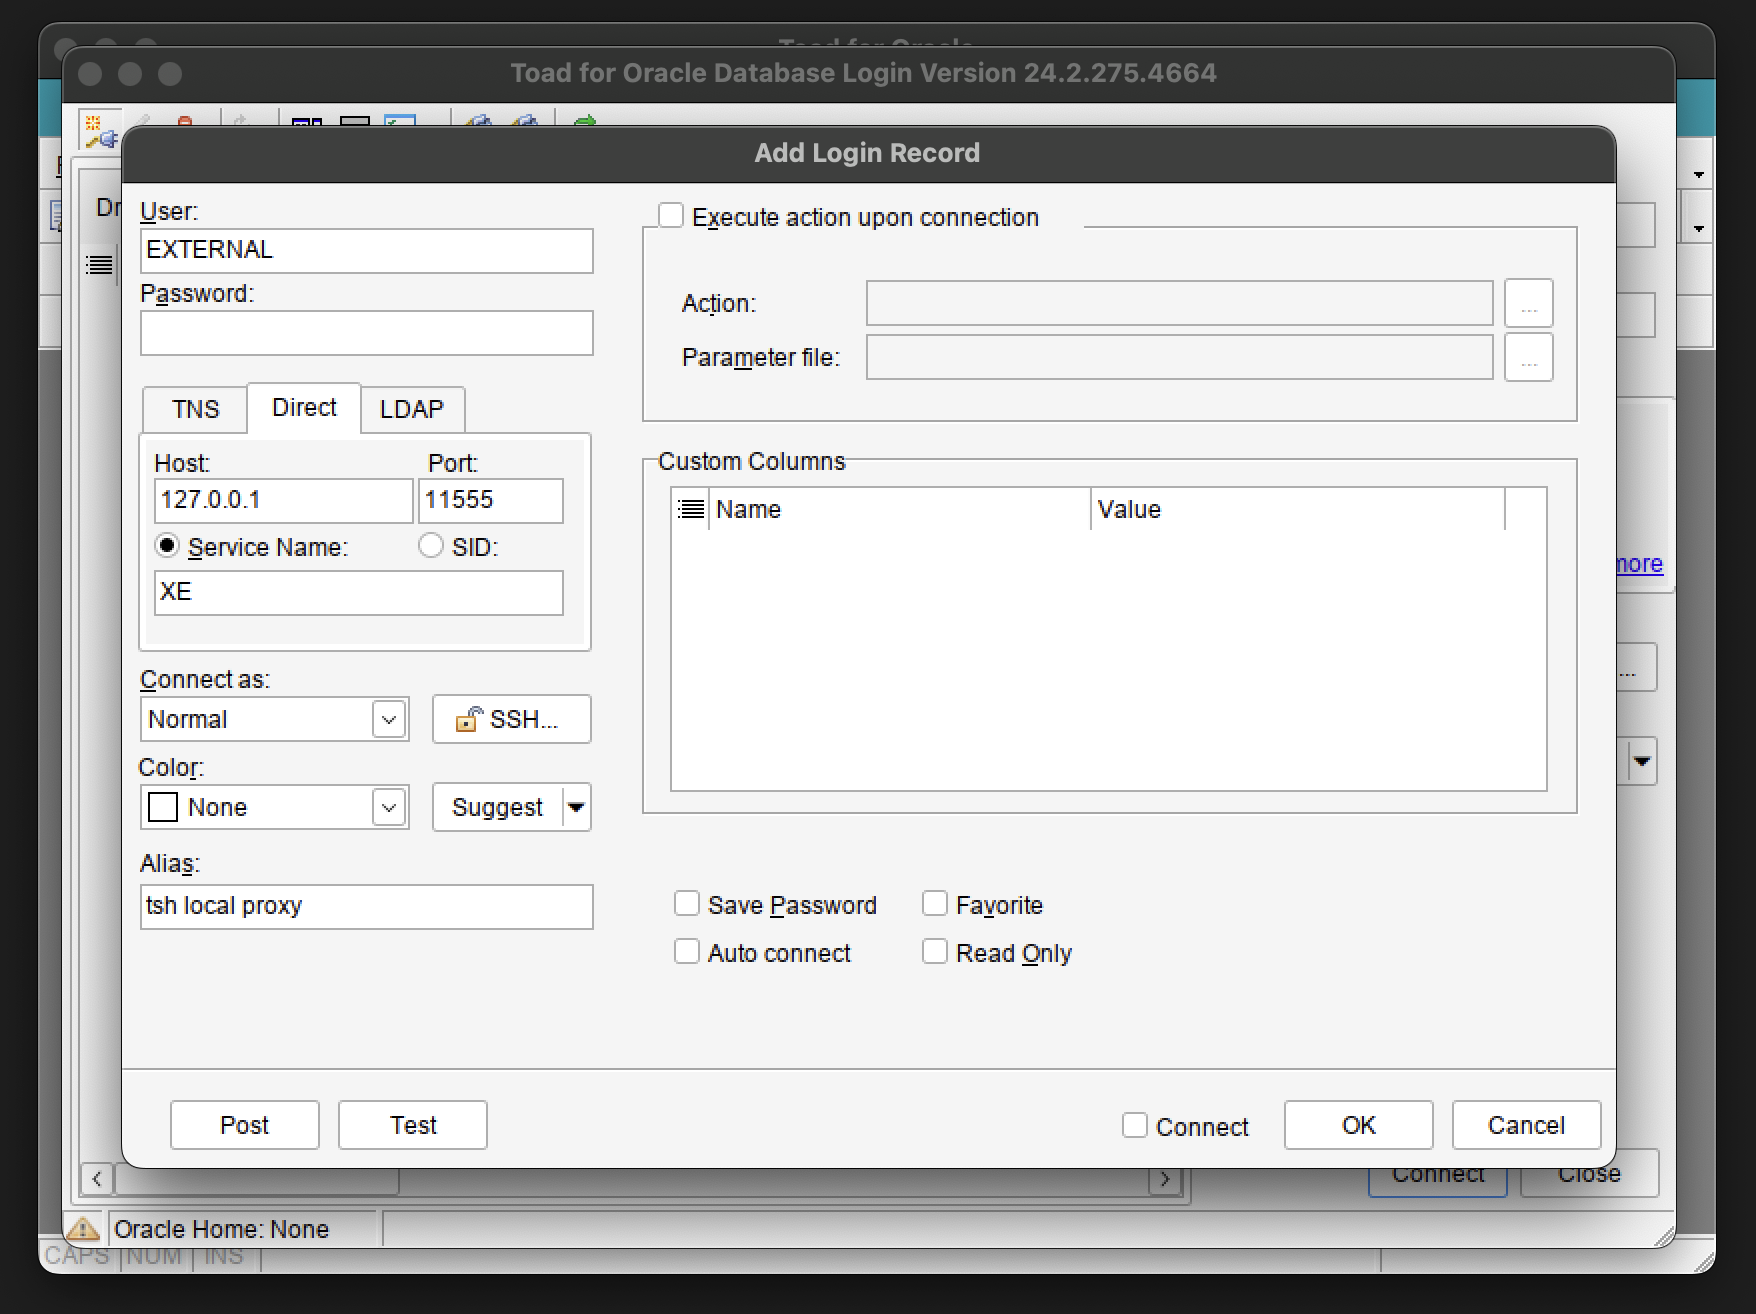Open the Suggest color dropdown arrow

[x=577, y=807]
